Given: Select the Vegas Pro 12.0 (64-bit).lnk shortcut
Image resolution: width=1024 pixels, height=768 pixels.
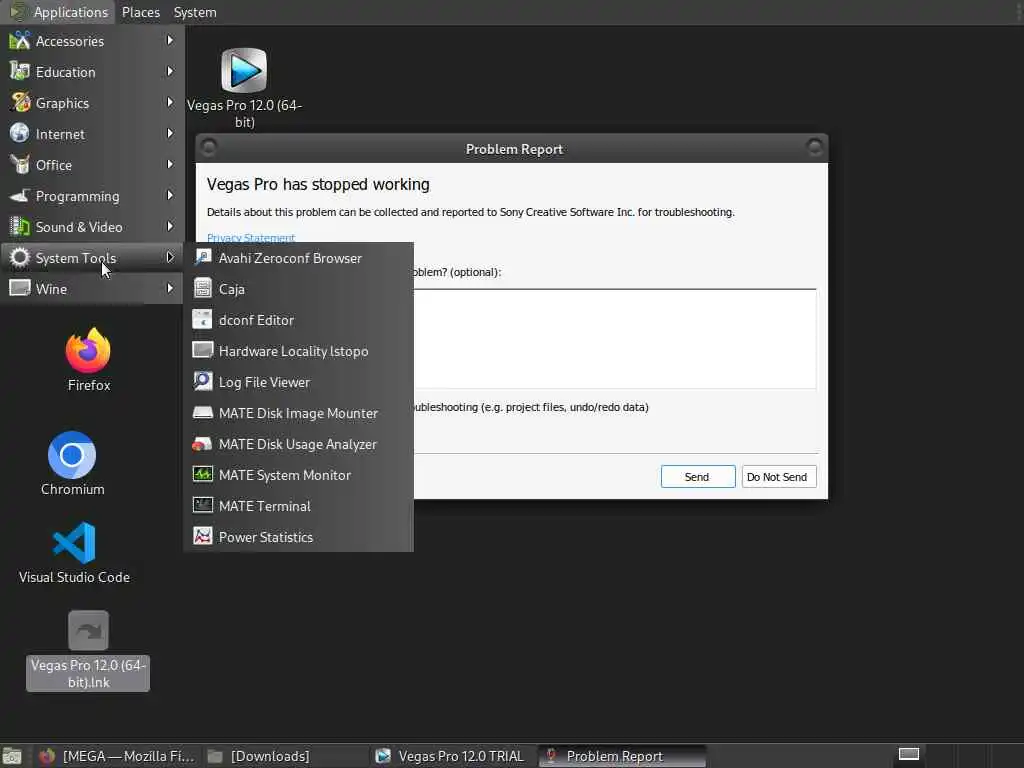Looking at the screenshot, I should 88,650.
